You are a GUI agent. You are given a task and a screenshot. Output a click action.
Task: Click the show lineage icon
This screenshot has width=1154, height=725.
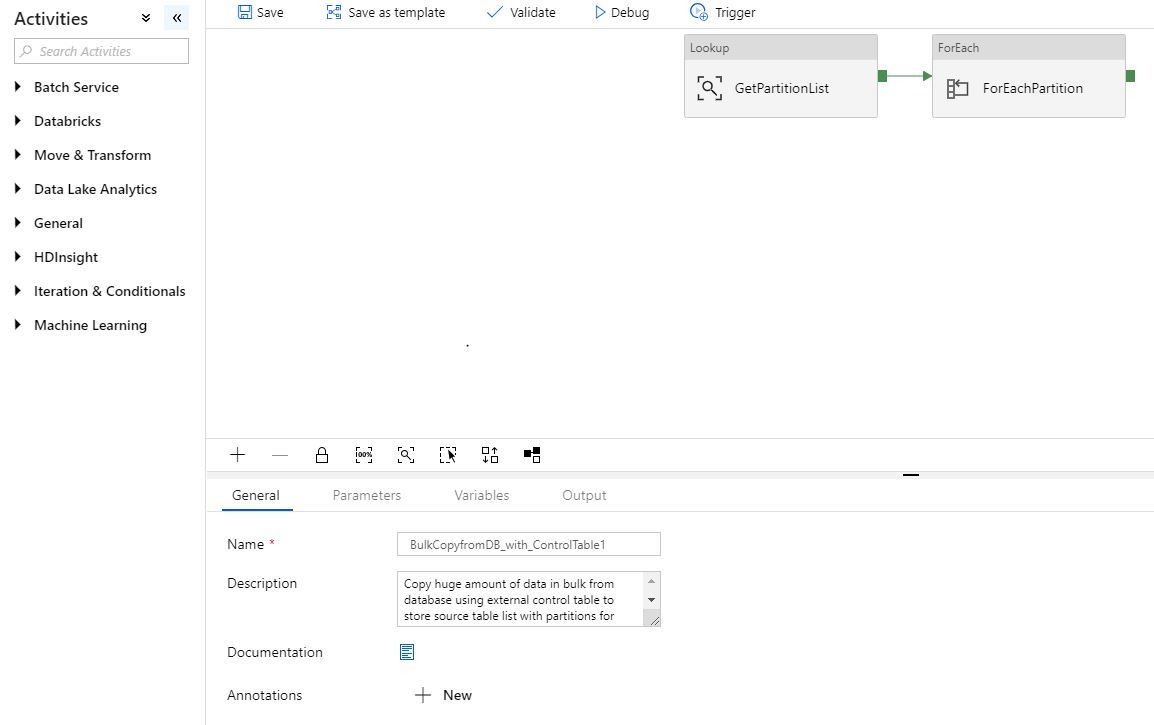pos(532,455)
